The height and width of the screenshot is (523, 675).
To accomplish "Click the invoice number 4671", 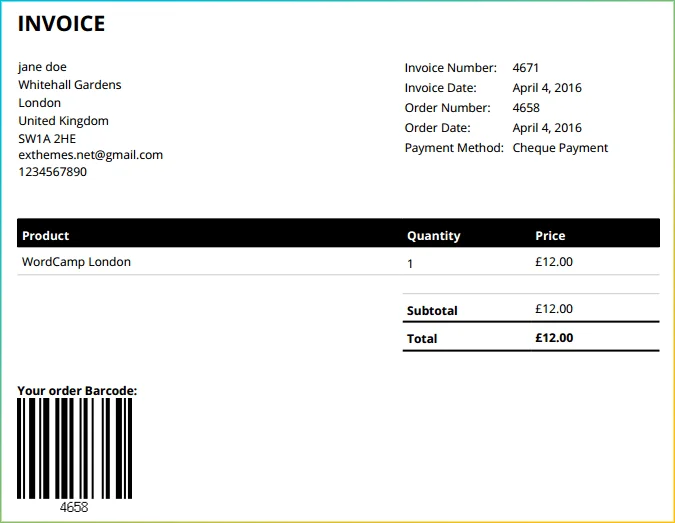I will pos(525,68).
